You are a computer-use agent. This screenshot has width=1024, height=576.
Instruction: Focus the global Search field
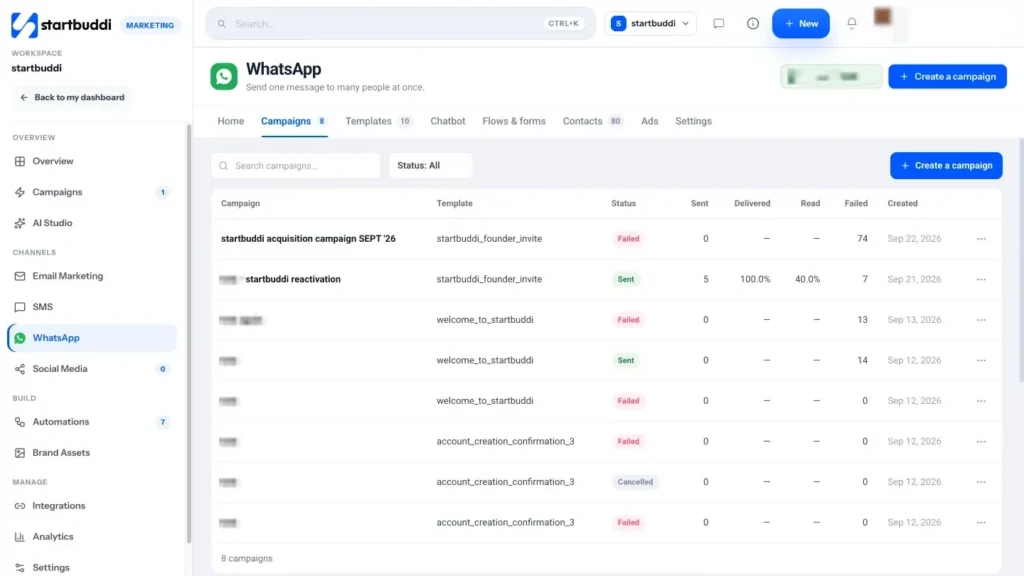(x=400, y=24)
